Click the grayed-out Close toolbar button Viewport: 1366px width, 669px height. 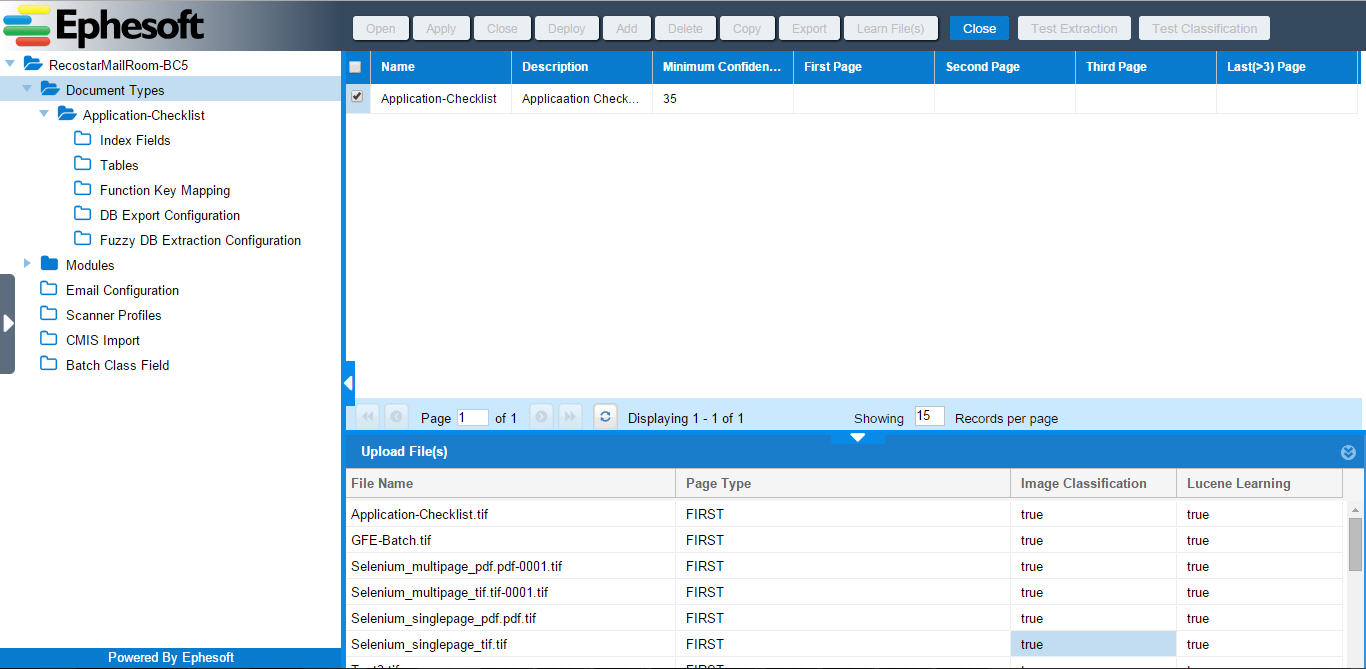502,28
